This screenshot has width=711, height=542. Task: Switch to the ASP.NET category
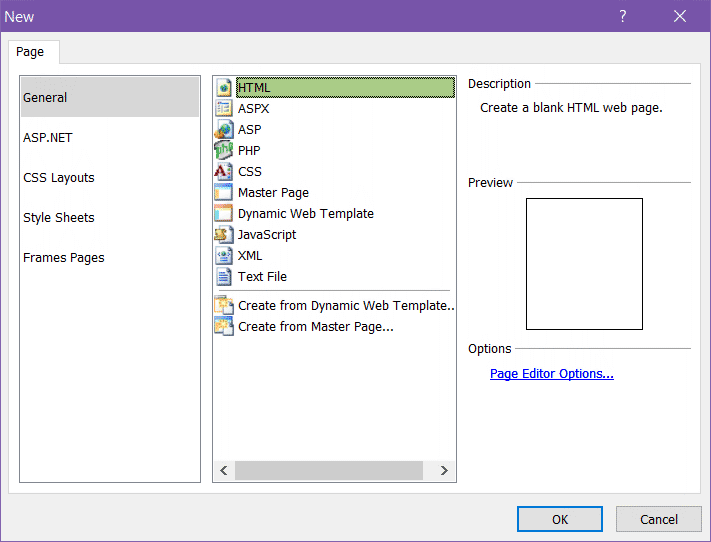point(48,138)
